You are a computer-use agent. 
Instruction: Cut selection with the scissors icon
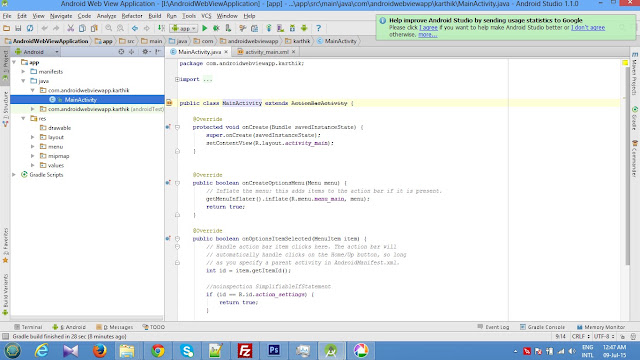click(71, 28)
